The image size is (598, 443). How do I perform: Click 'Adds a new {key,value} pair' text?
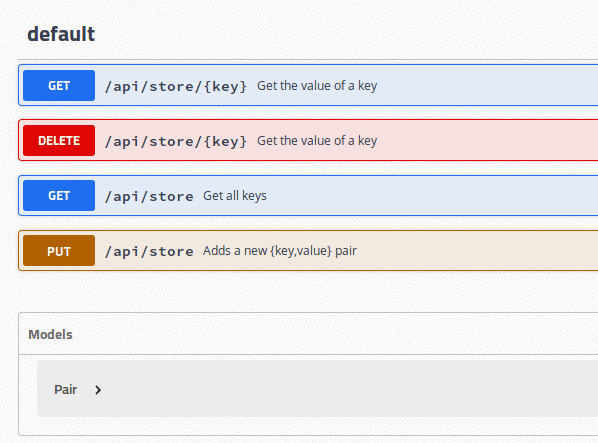(x=280, y=250)
